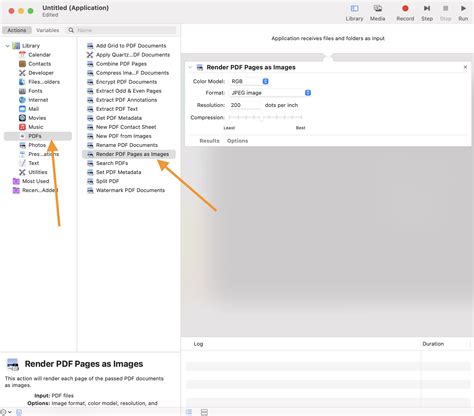Screen dimensions: 474x416
Task: Start recording with the Record button
Action: point(405,13)
